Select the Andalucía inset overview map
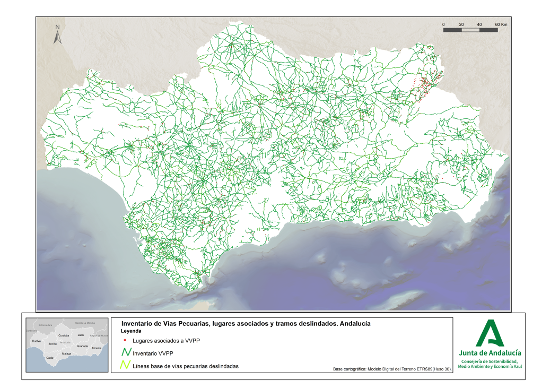 (67, 345)
